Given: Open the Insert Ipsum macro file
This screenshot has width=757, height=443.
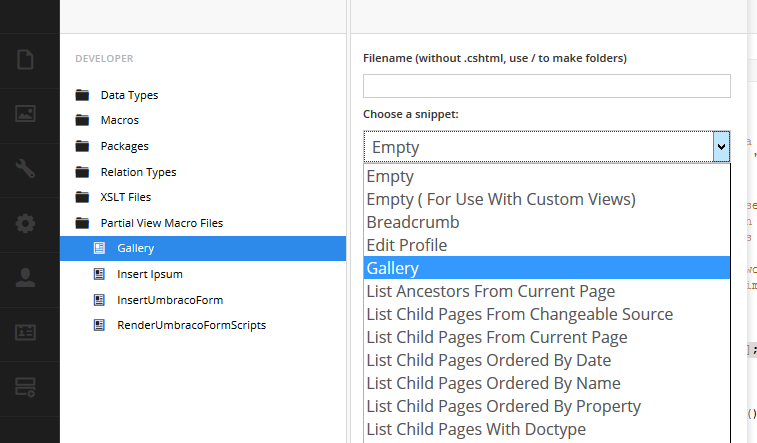Looking at the screenshot, I should [149, 274].
